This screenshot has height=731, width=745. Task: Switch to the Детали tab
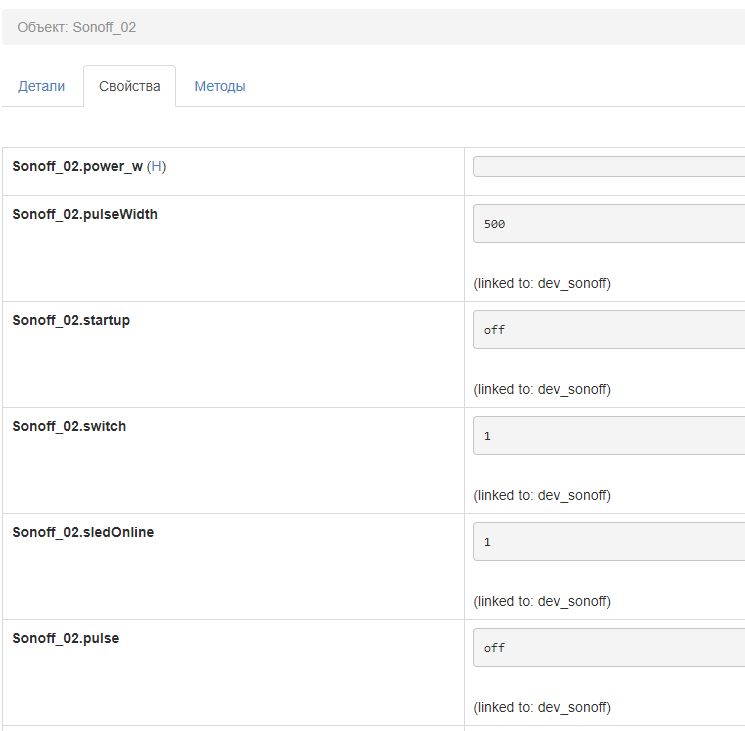(x=41, y=86)
